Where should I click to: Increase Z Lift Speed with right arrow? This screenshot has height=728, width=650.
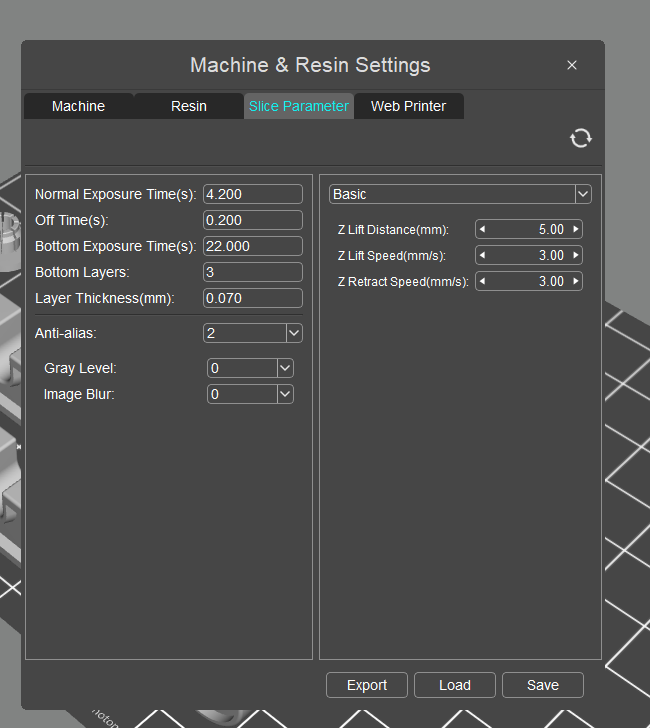pos(576,255)
